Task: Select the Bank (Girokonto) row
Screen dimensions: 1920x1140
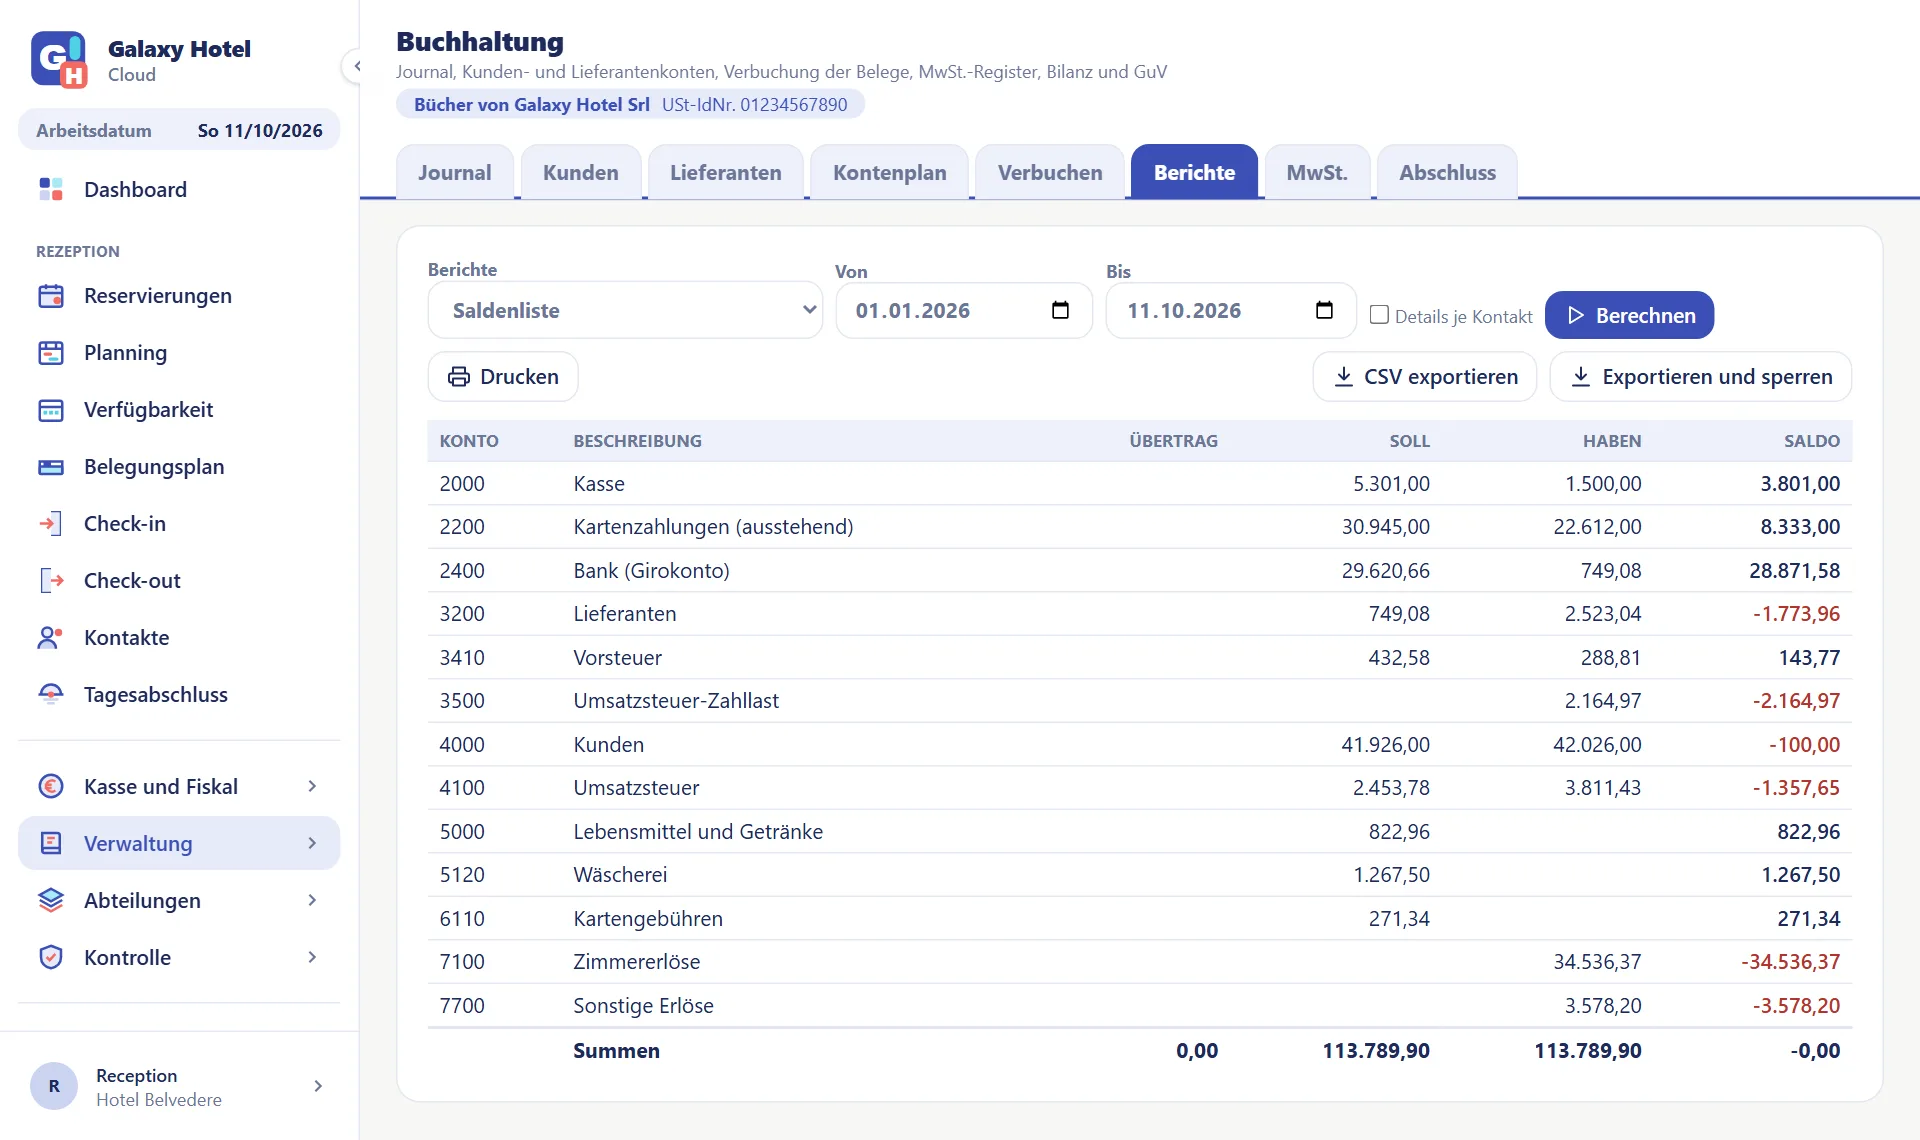Action: pos(1140,570)
